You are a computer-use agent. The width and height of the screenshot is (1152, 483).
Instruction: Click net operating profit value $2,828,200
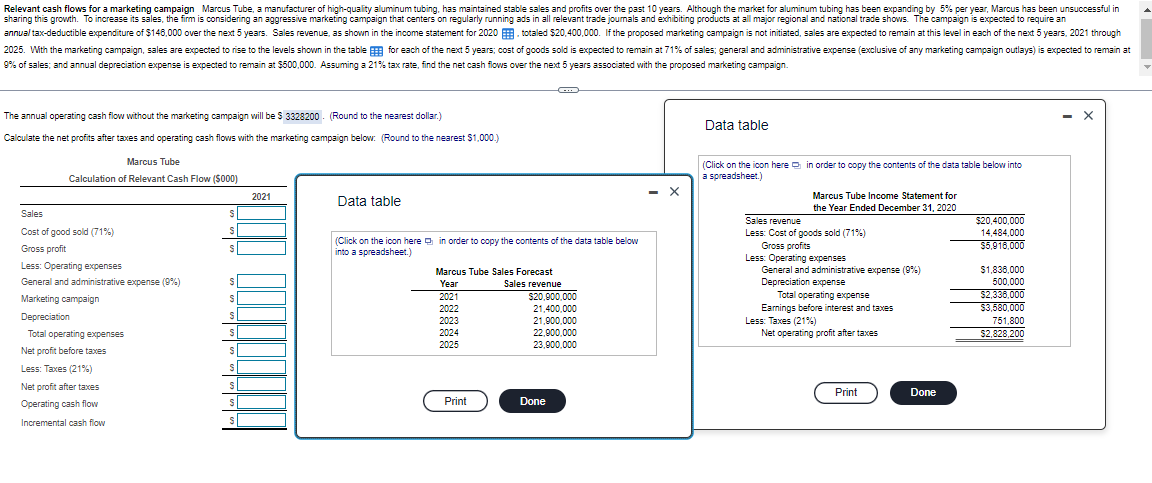click(1002, 334)
